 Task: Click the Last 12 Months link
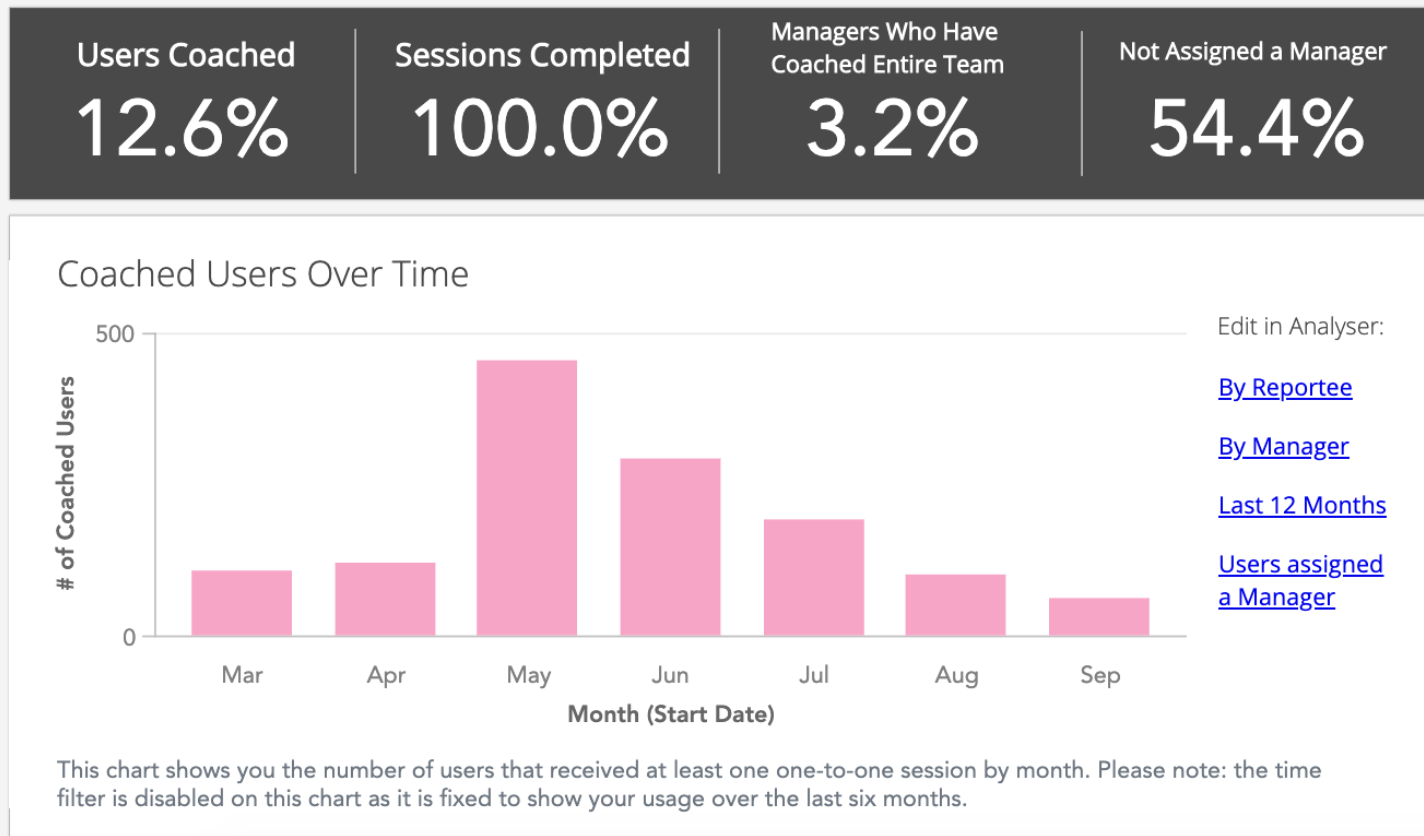pyautogui.click(x=1302, y=506)
